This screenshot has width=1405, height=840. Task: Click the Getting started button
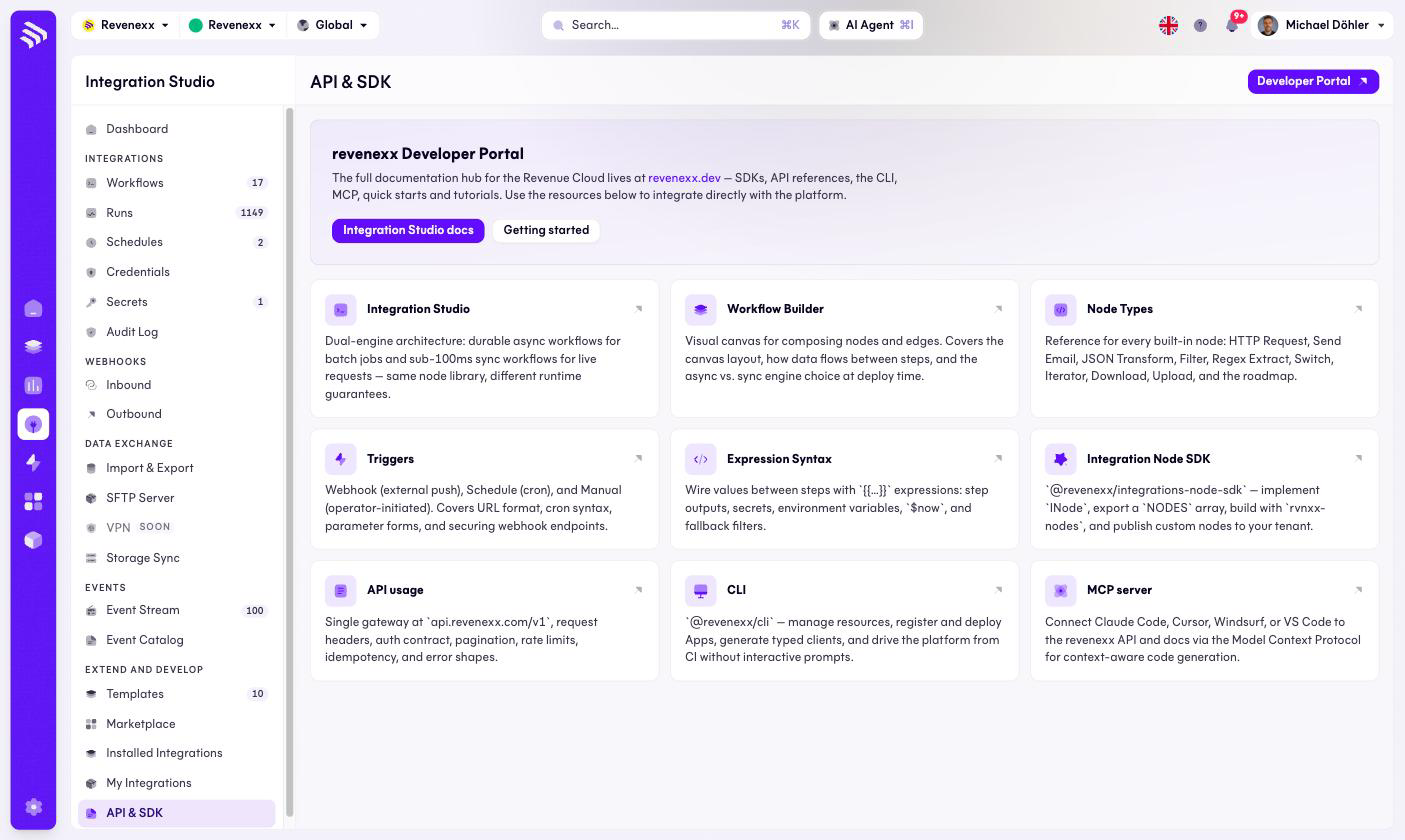point(546,231)
